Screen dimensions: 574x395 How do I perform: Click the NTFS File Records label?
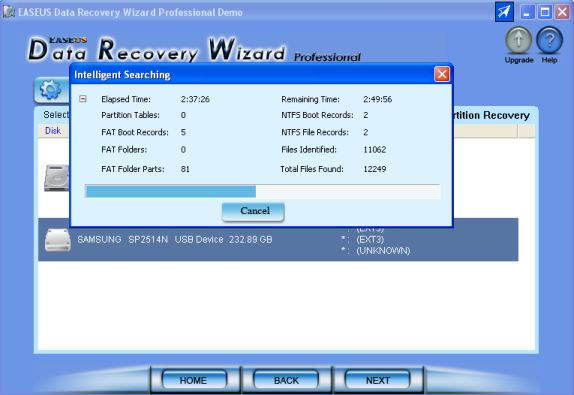click(x=314, y=133)
